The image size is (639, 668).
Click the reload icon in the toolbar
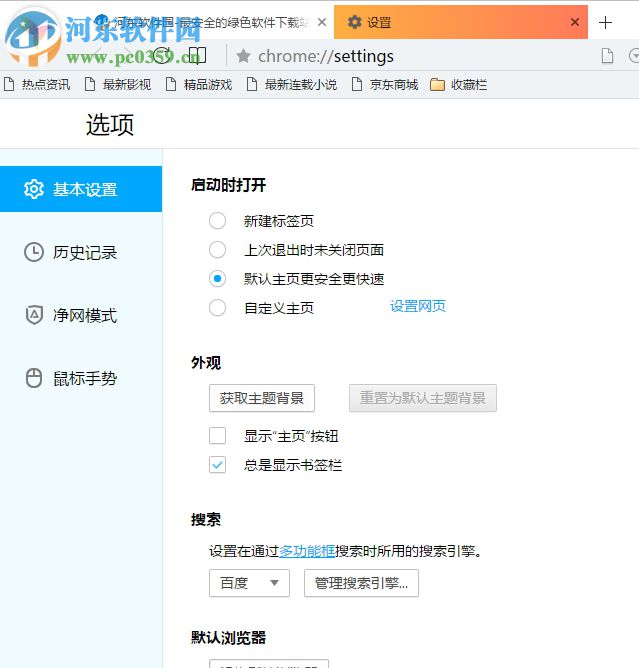tap(162, 56)
